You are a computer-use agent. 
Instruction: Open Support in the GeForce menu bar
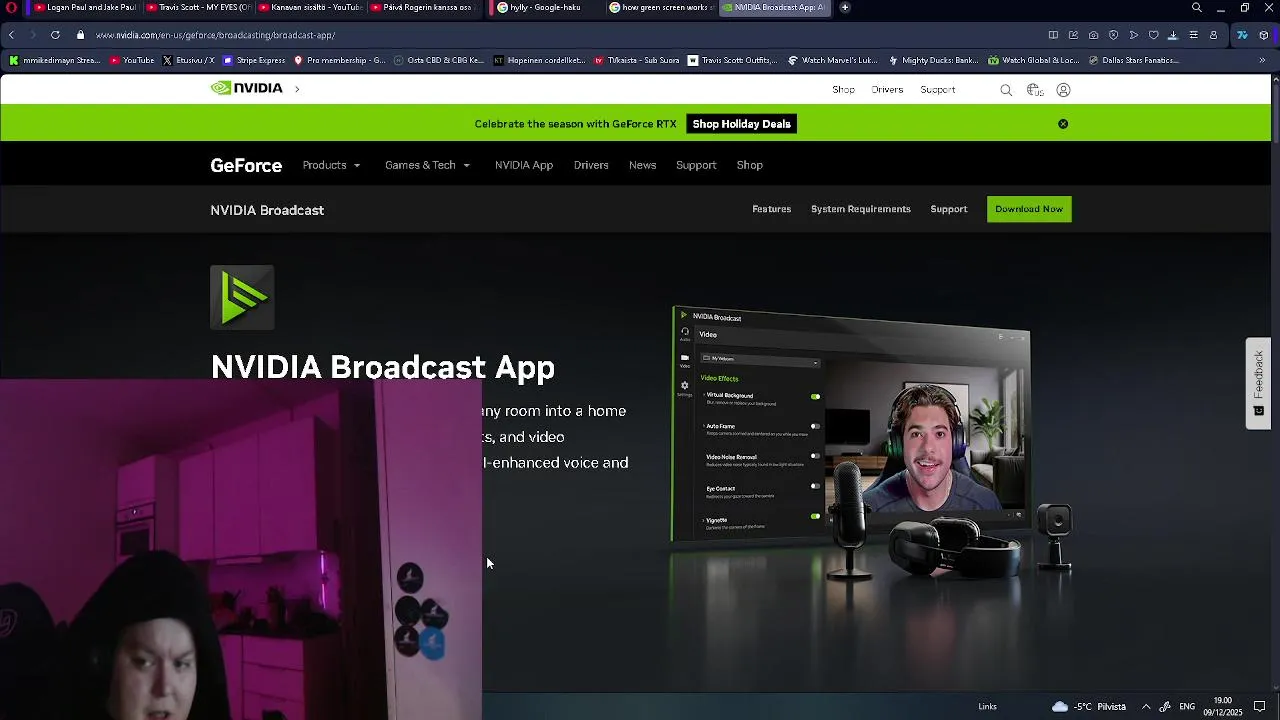point(696,165)
